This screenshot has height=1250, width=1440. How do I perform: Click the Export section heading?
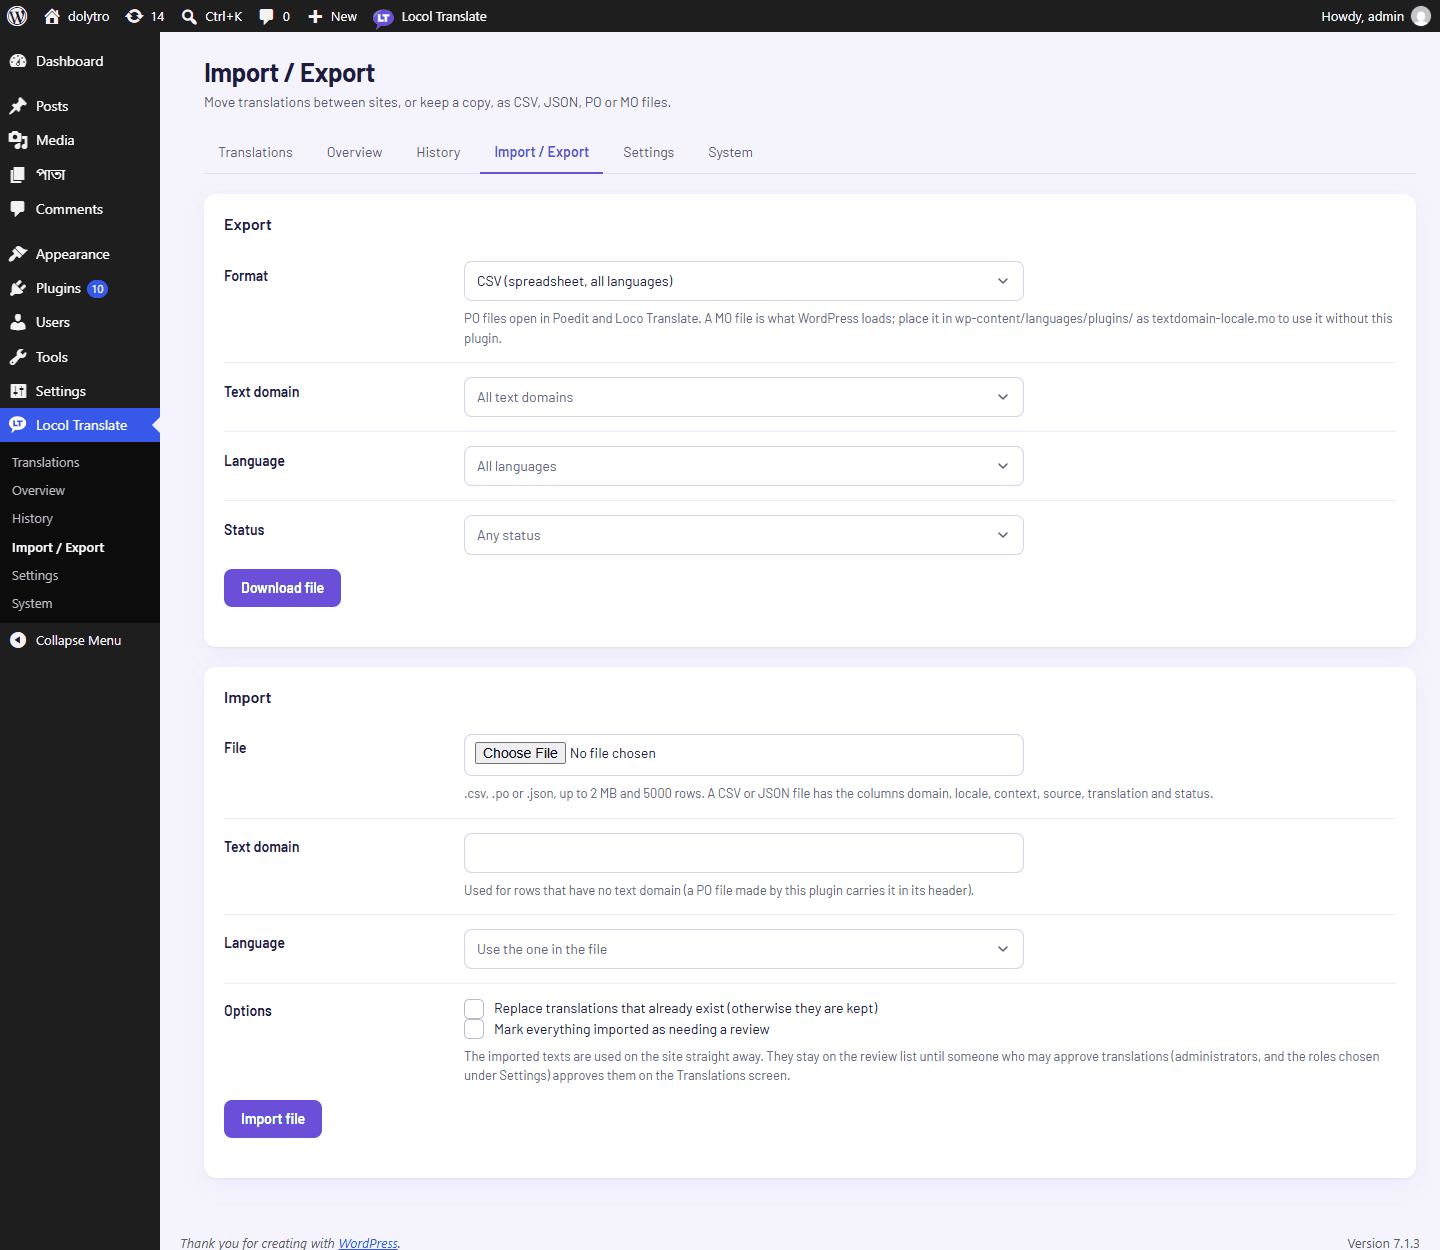[x=247, y=225]
